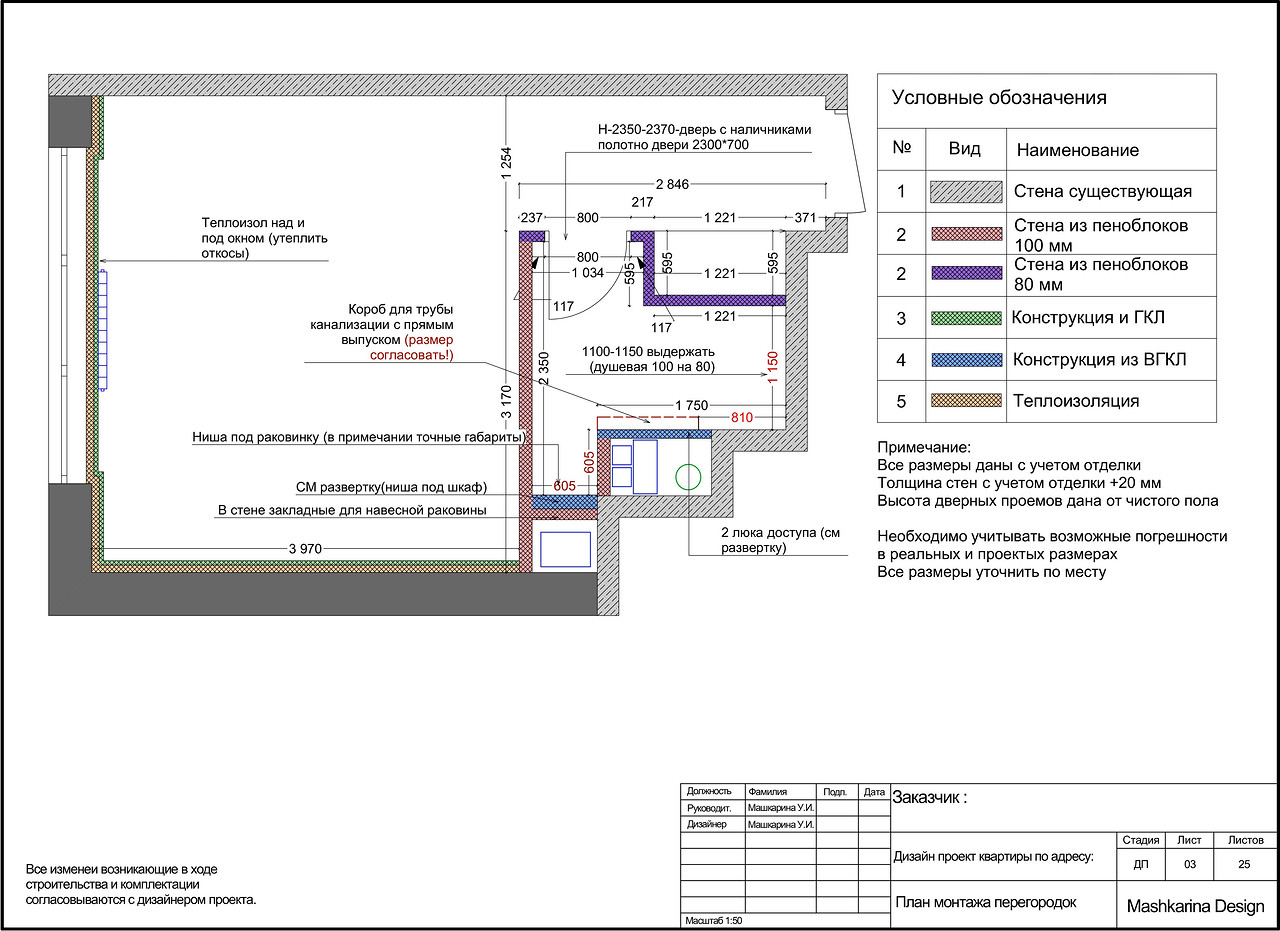Click the '3 970' room width dimension
The width and height of the screenshot is (1280, 931).
307,549
